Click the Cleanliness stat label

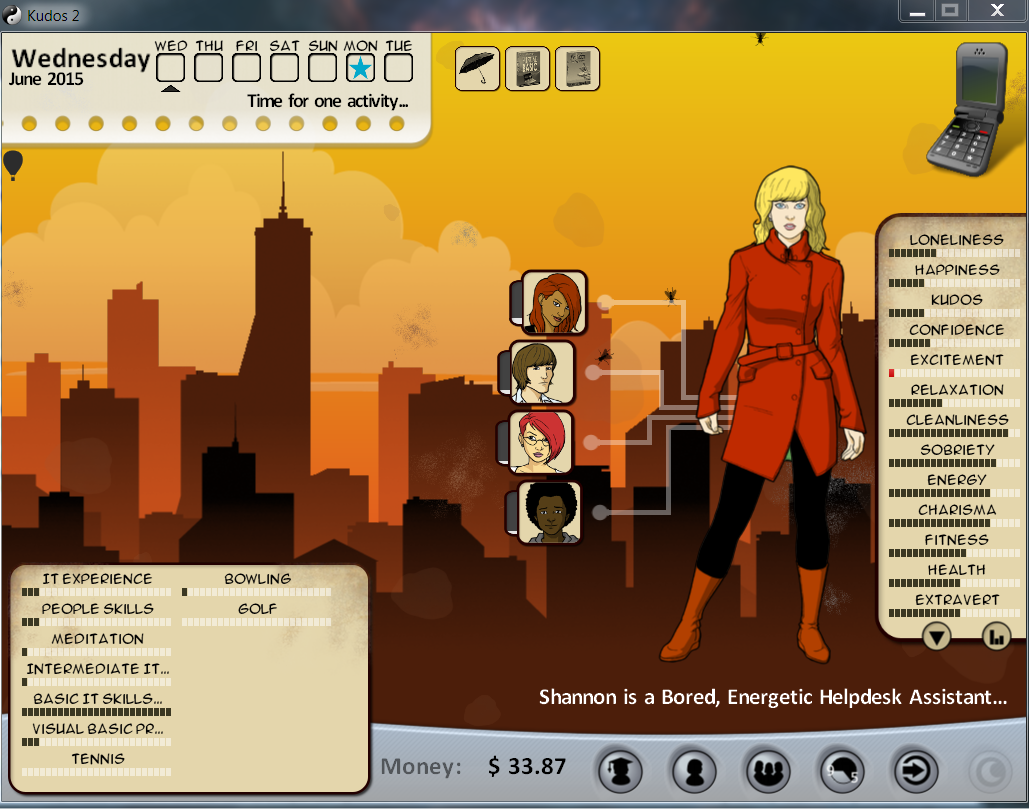coord(957,420)
